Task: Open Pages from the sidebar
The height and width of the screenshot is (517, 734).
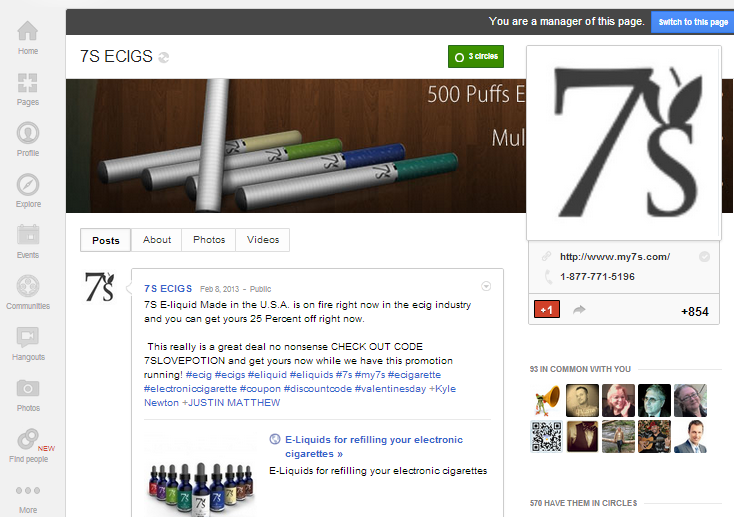Action: [28, 89]
